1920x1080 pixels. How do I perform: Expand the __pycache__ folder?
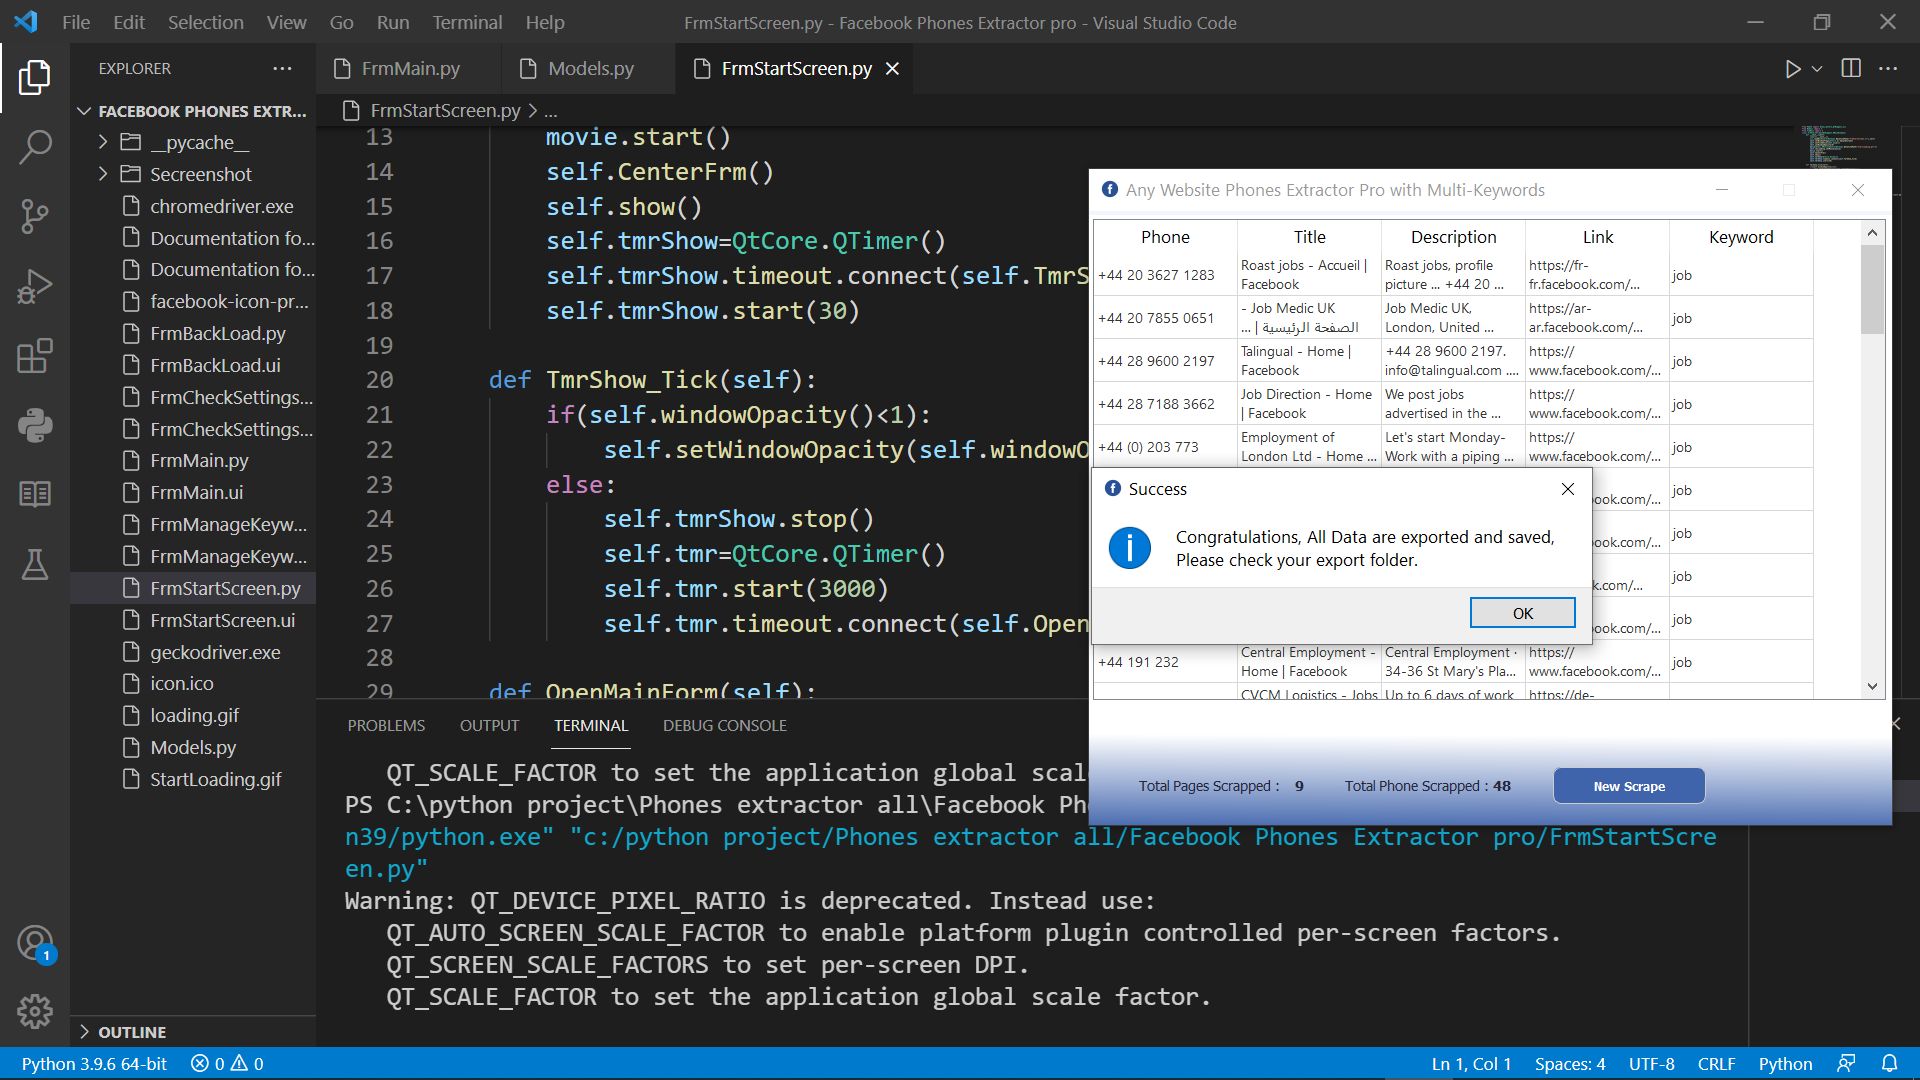tap(103, 142)
